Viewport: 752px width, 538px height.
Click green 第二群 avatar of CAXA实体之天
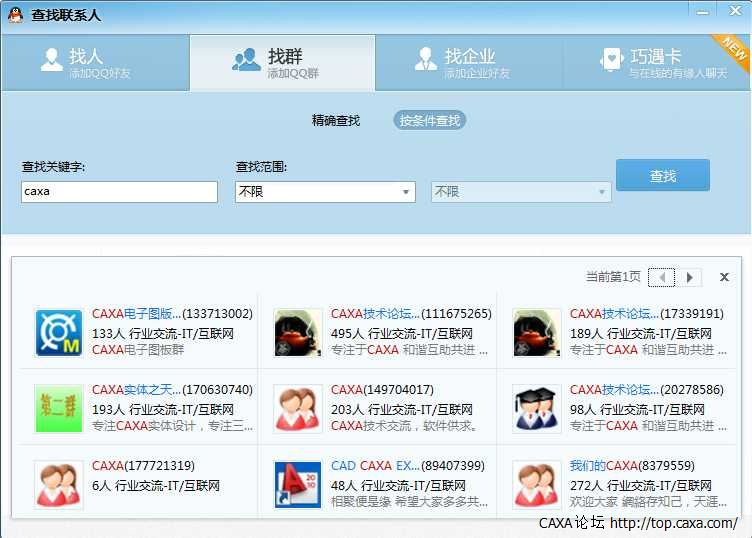tap(59, 409)
